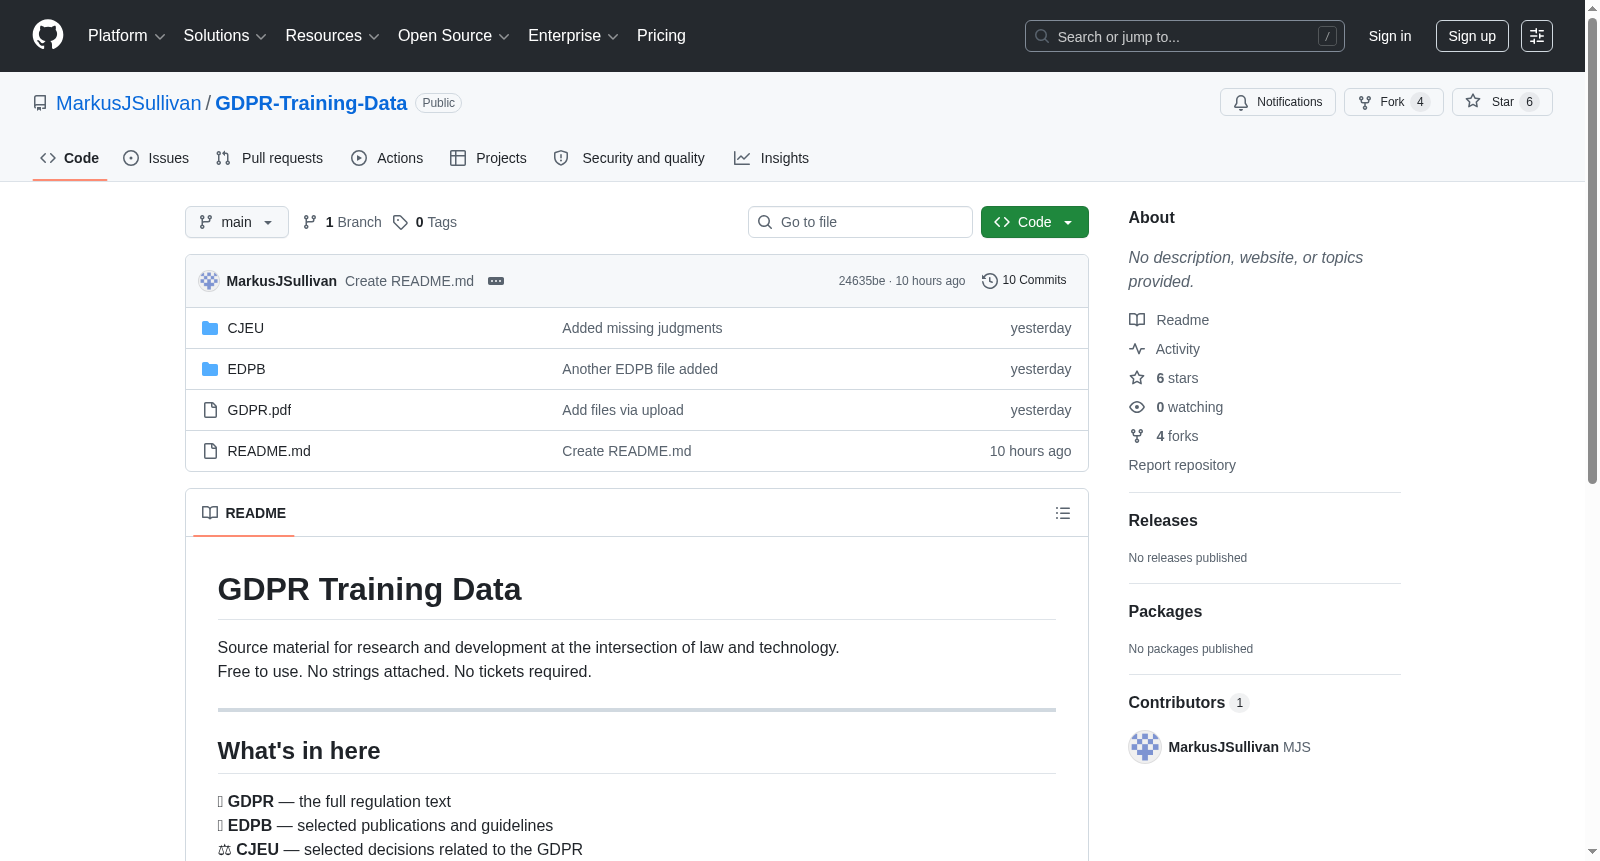
Task: Click the star icon beside 6 stars
Action: click(x=1137, y=378)
